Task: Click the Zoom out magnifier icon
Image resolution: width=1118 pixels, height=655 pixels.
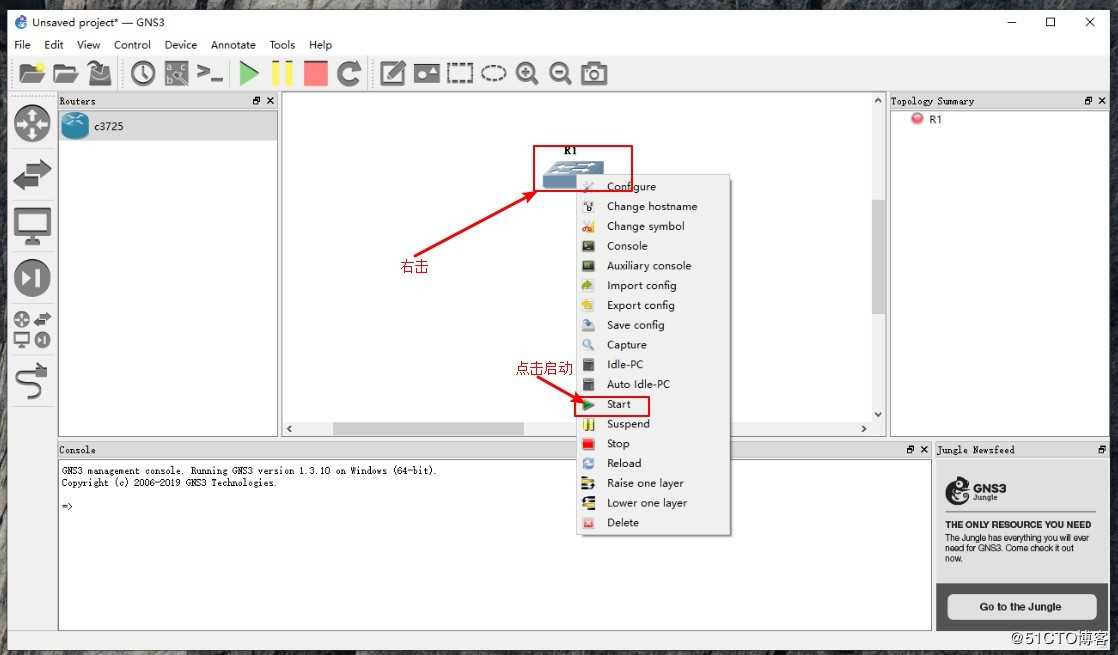Action: (x=560, y=73)
